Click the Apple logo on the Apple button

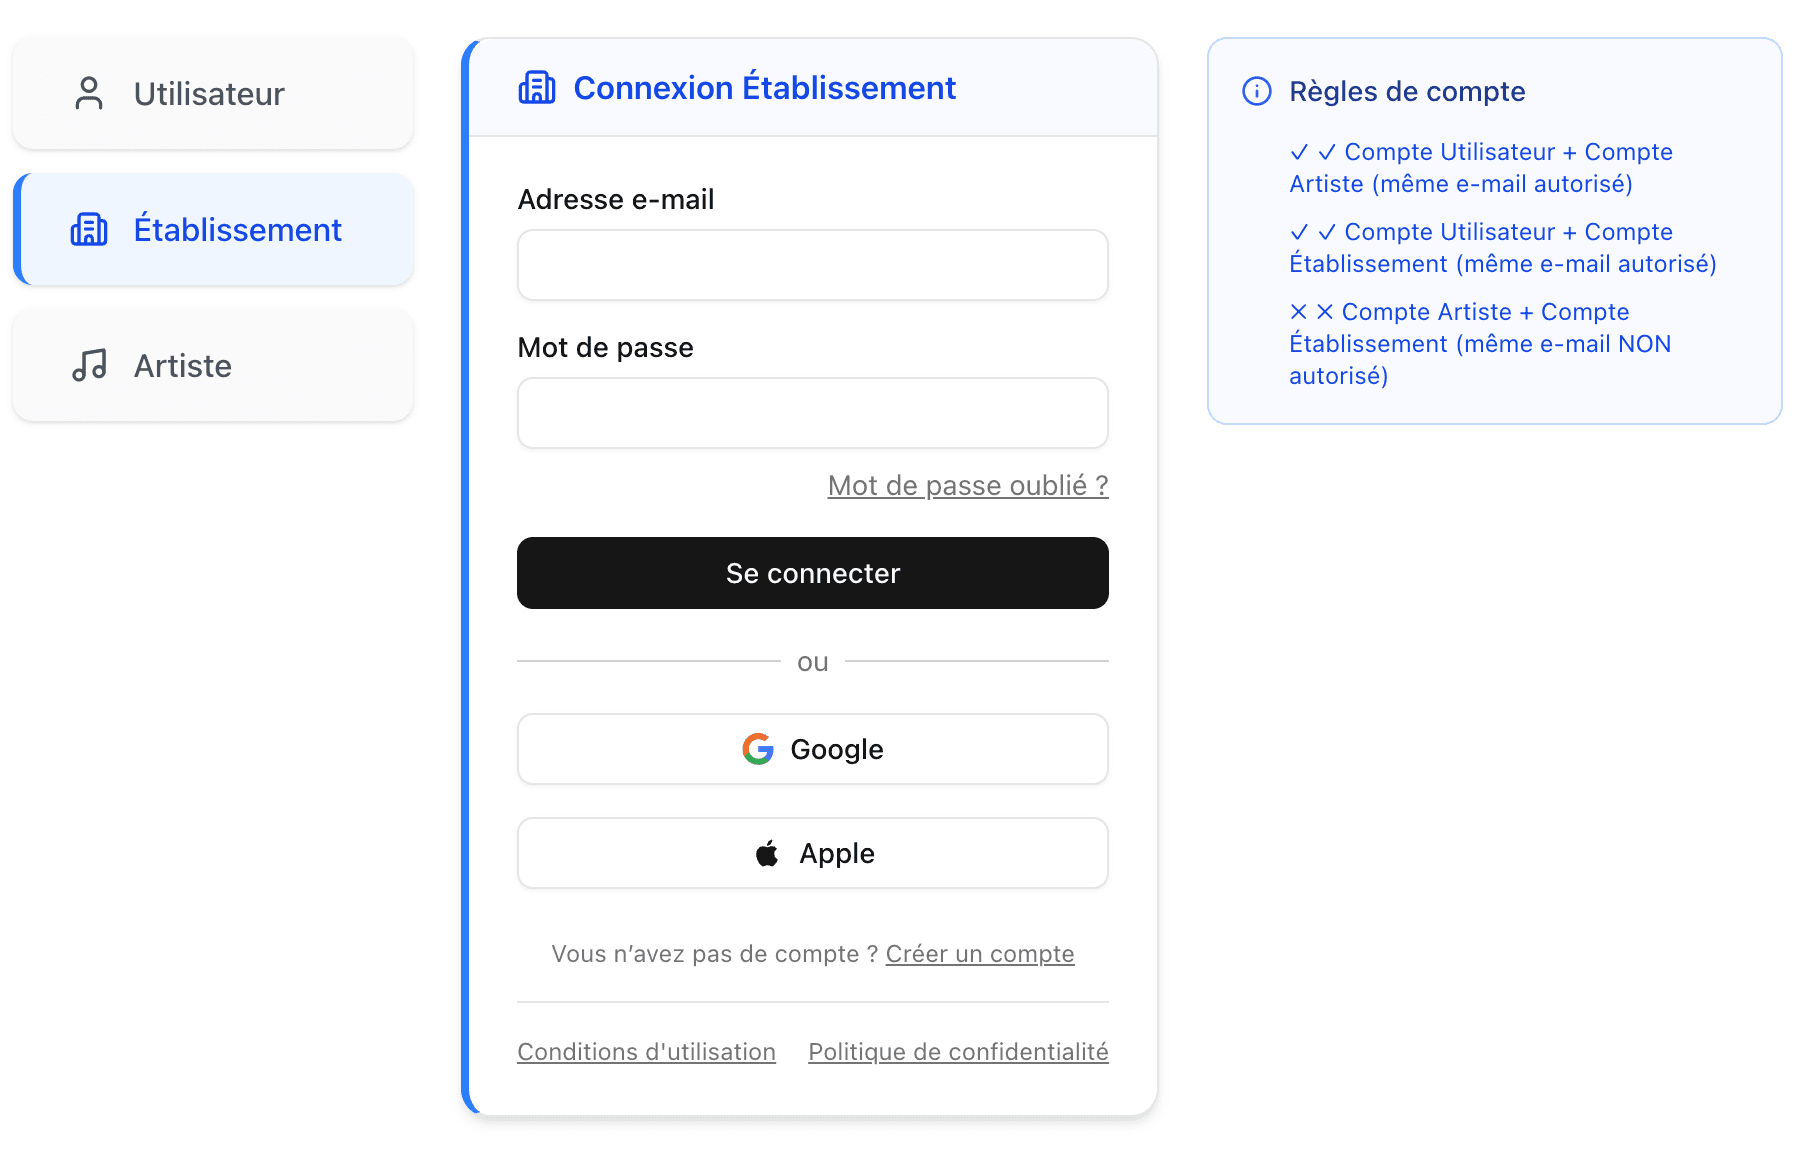pos(767,852)
